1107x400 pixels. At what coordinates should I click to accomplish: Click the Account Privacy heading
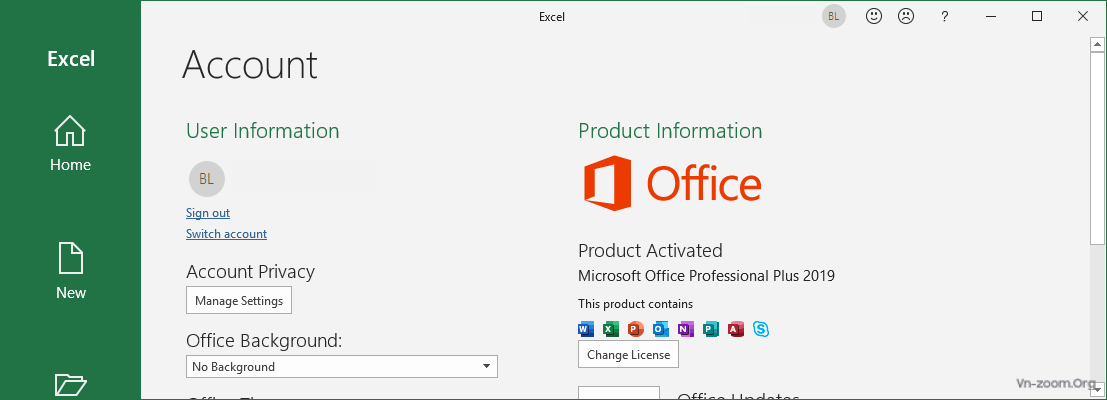pyautogui.click(x=251, y=272)
